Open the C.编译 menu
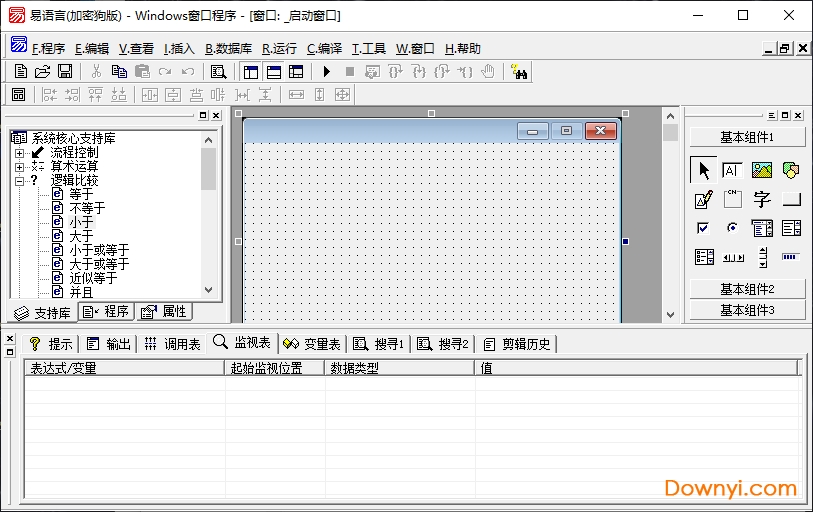Viewport: 813px width, 512px height. pos(324,49)
